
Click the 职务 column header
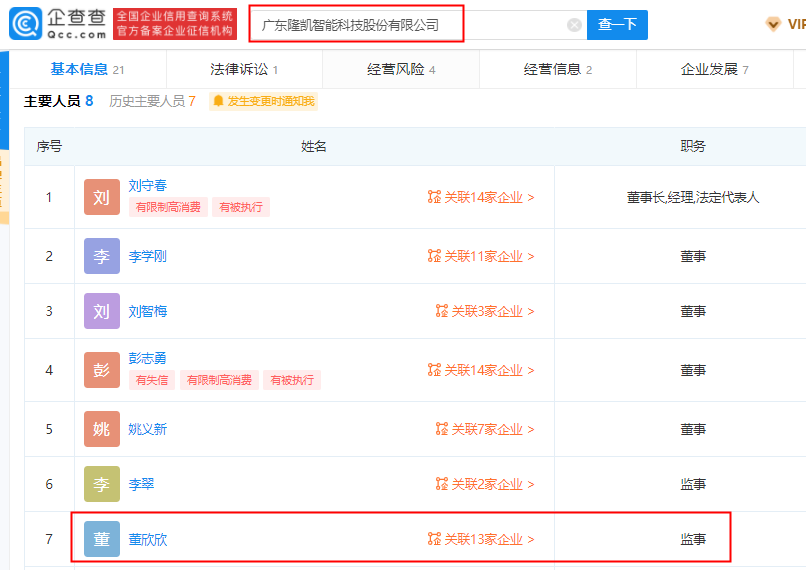tap(692, 146)
